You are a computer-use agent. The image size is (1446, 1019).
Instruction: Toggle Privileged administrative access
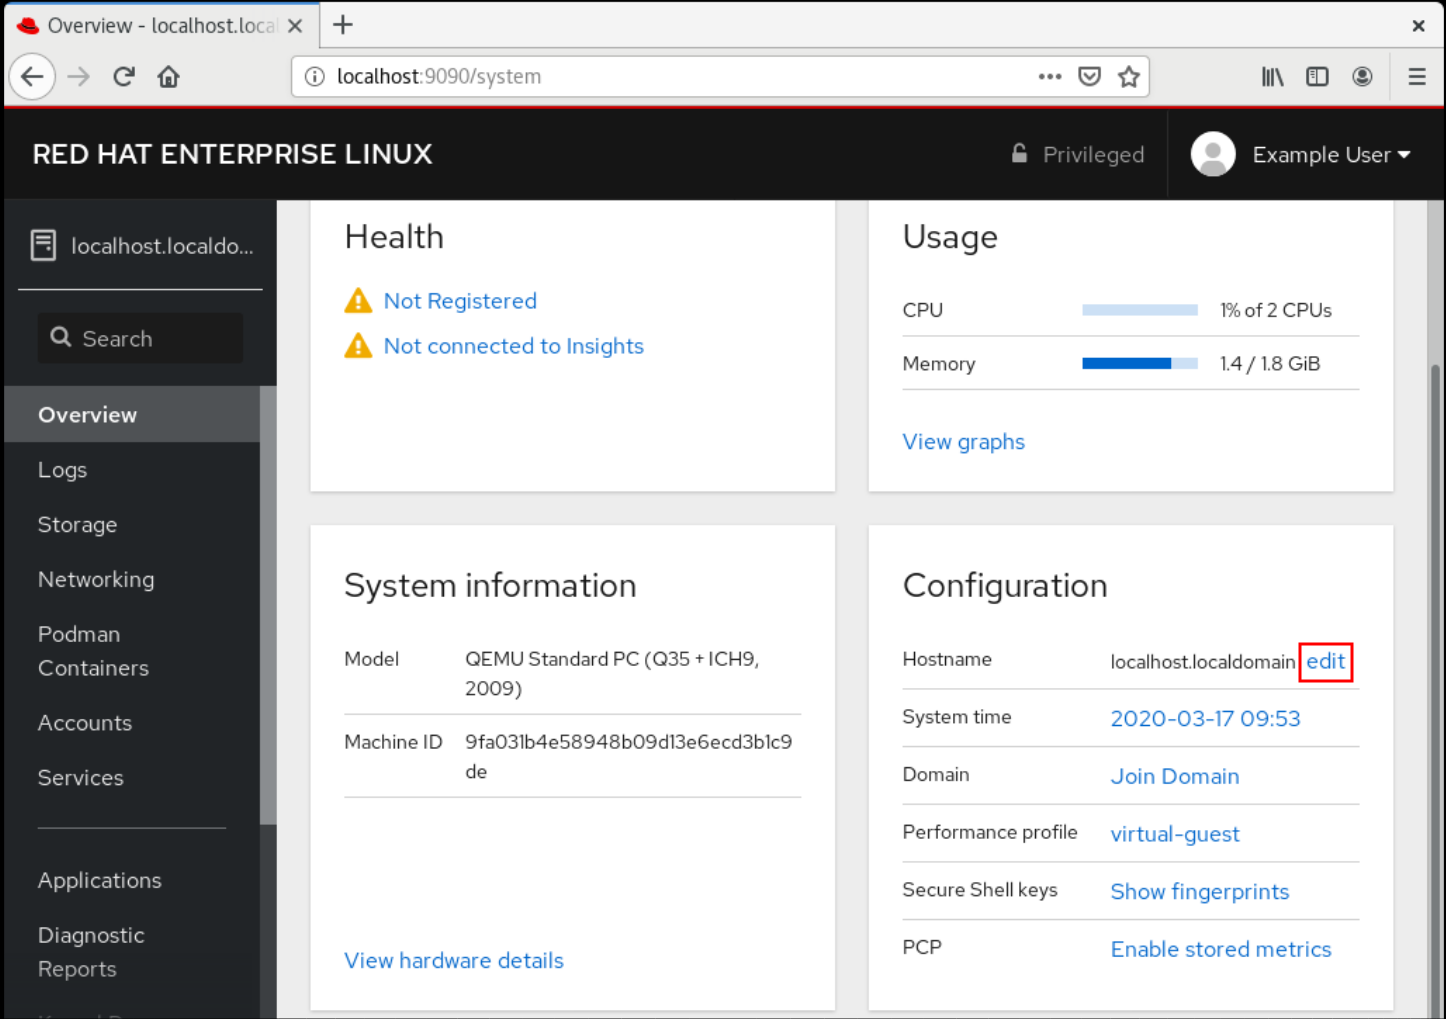[1077, 154]
